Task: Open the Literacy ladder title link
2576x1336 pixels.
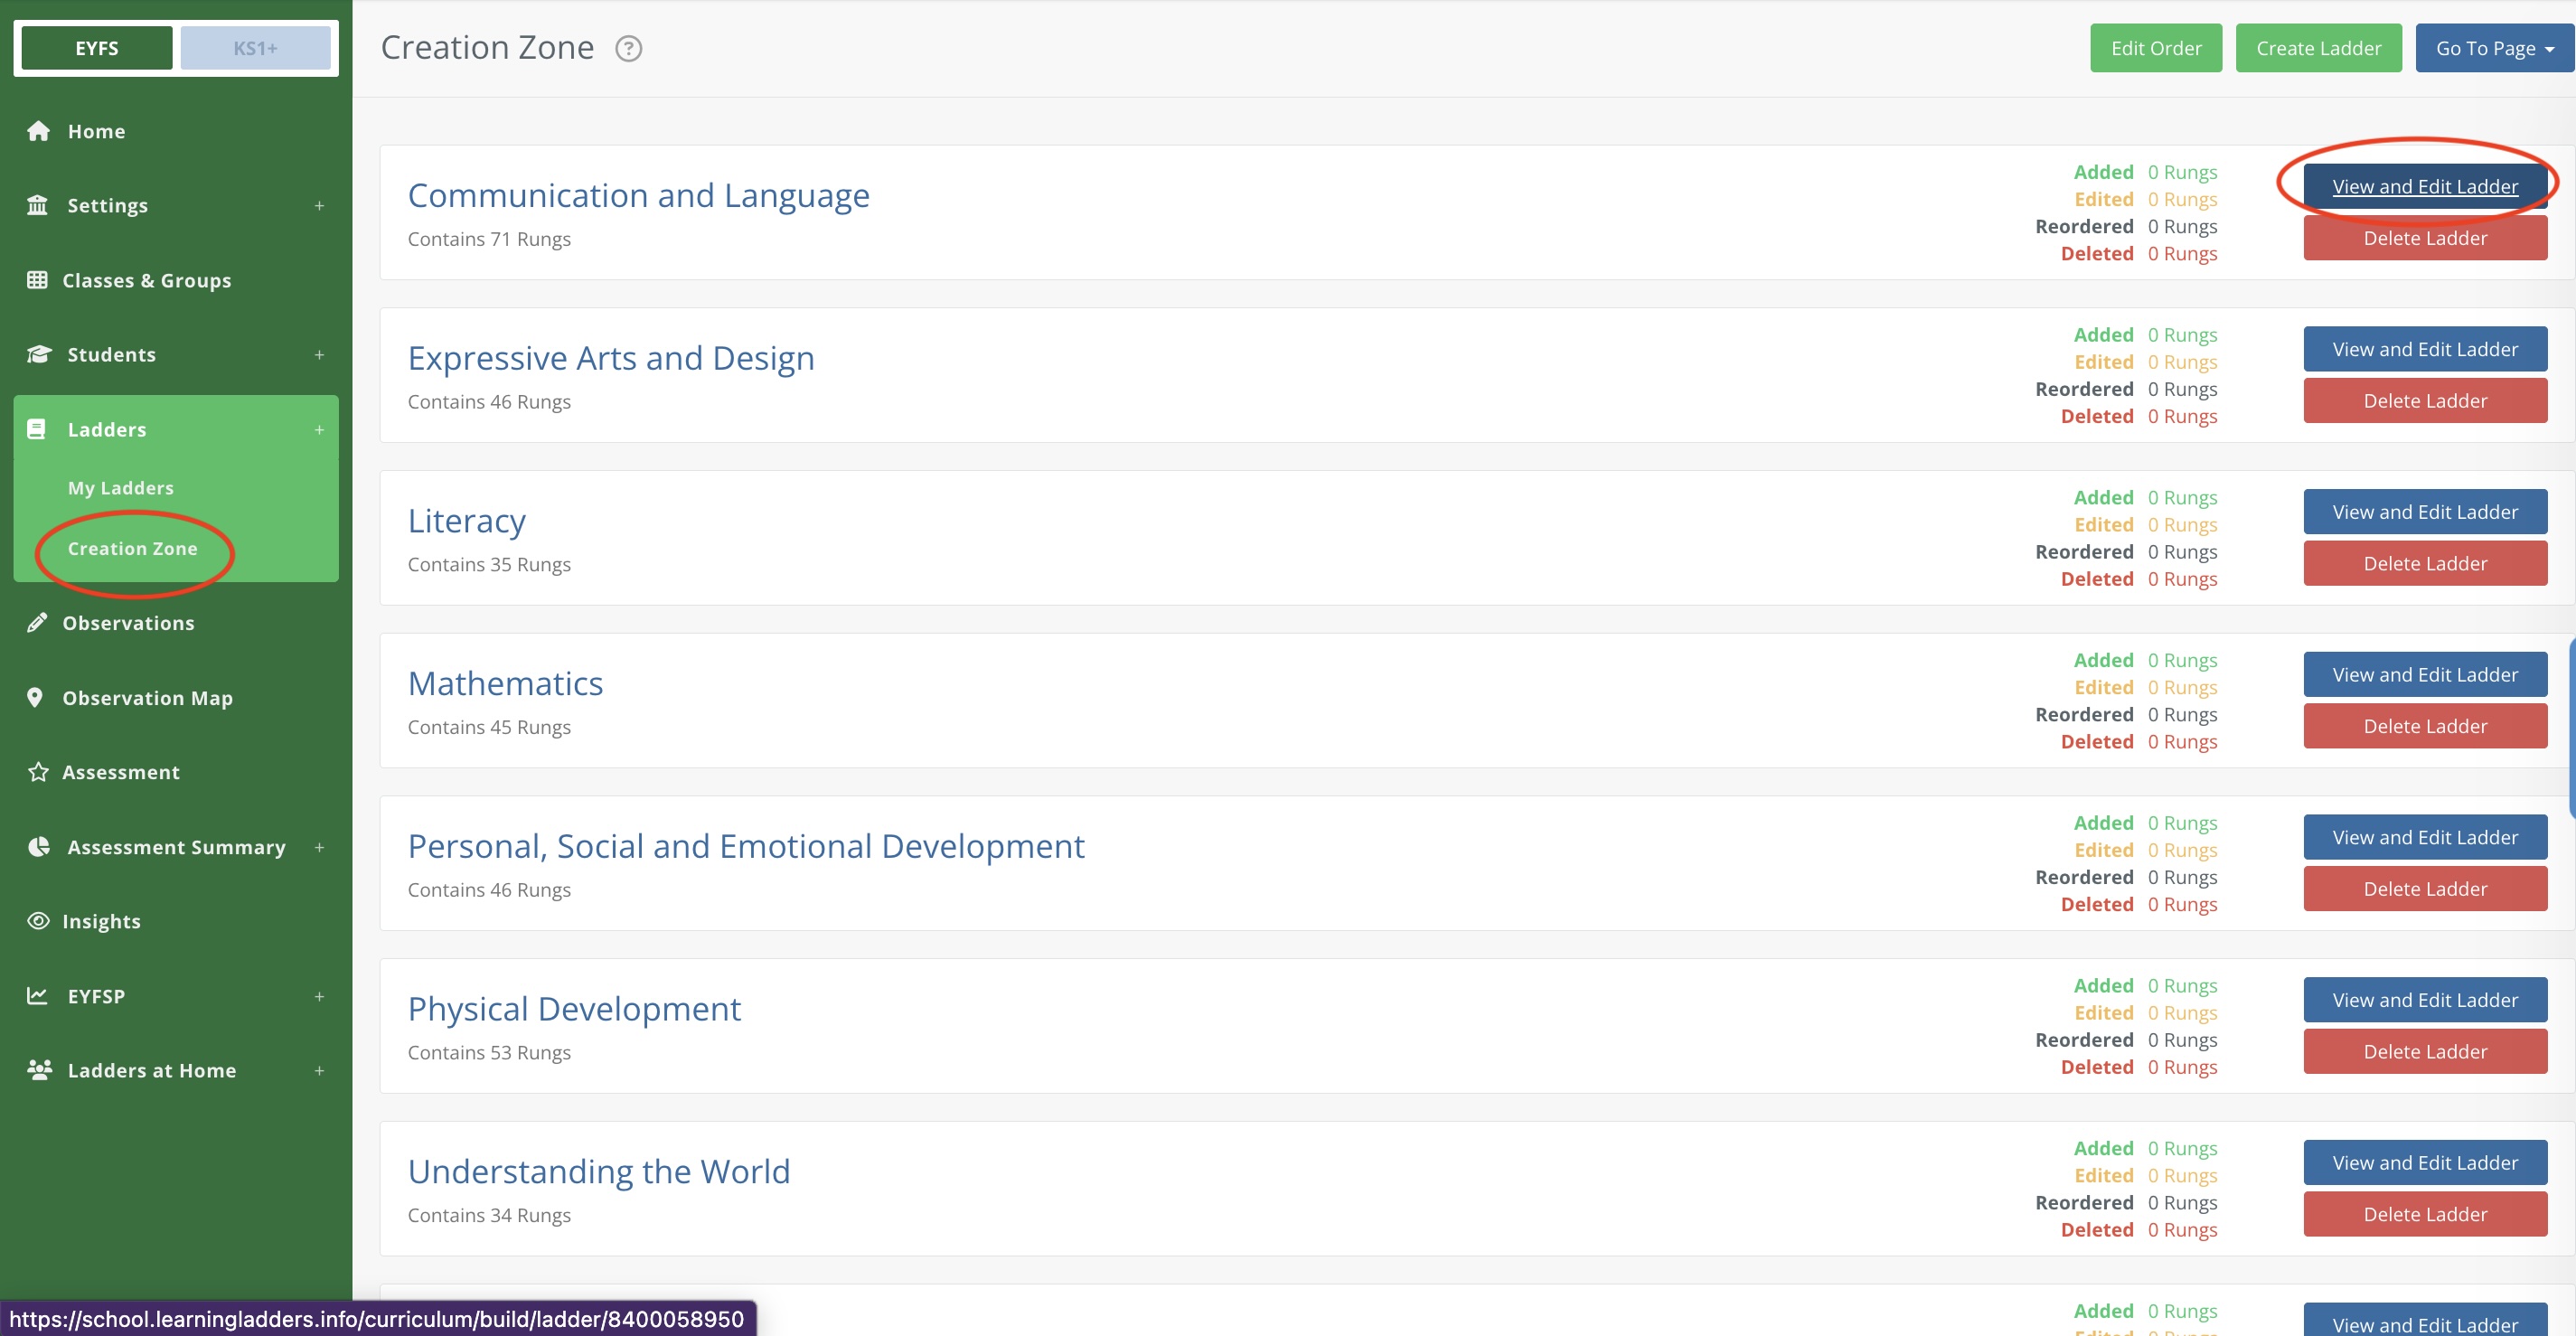Action: pyautogui.click(x=466, y=521)
